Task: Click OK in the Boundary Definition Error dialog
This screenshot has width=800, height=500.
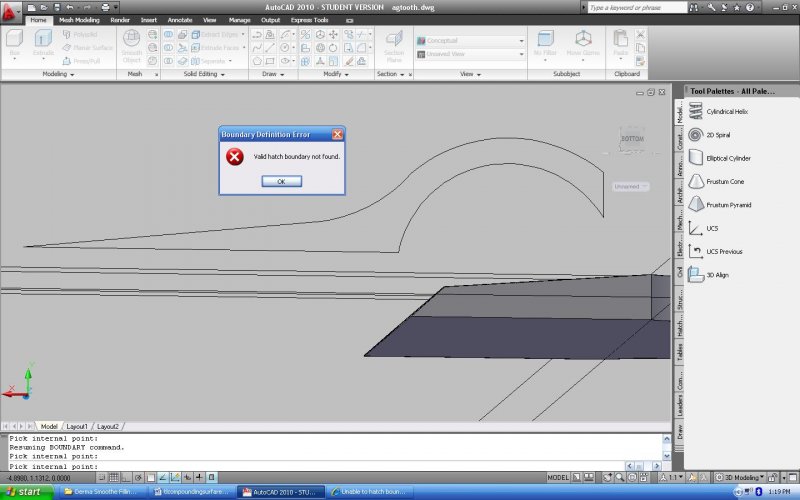Action: pos(281,181)
